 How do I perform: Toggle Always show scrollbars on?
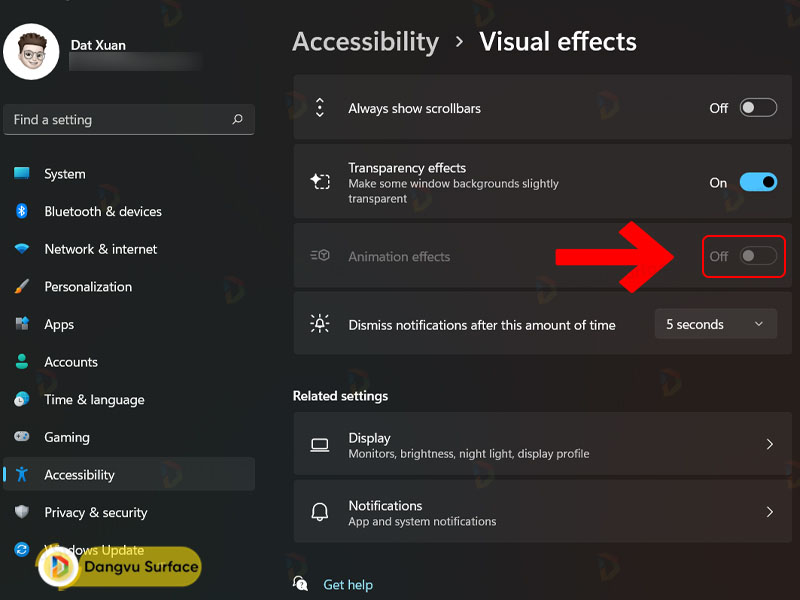tap(757, 107)
